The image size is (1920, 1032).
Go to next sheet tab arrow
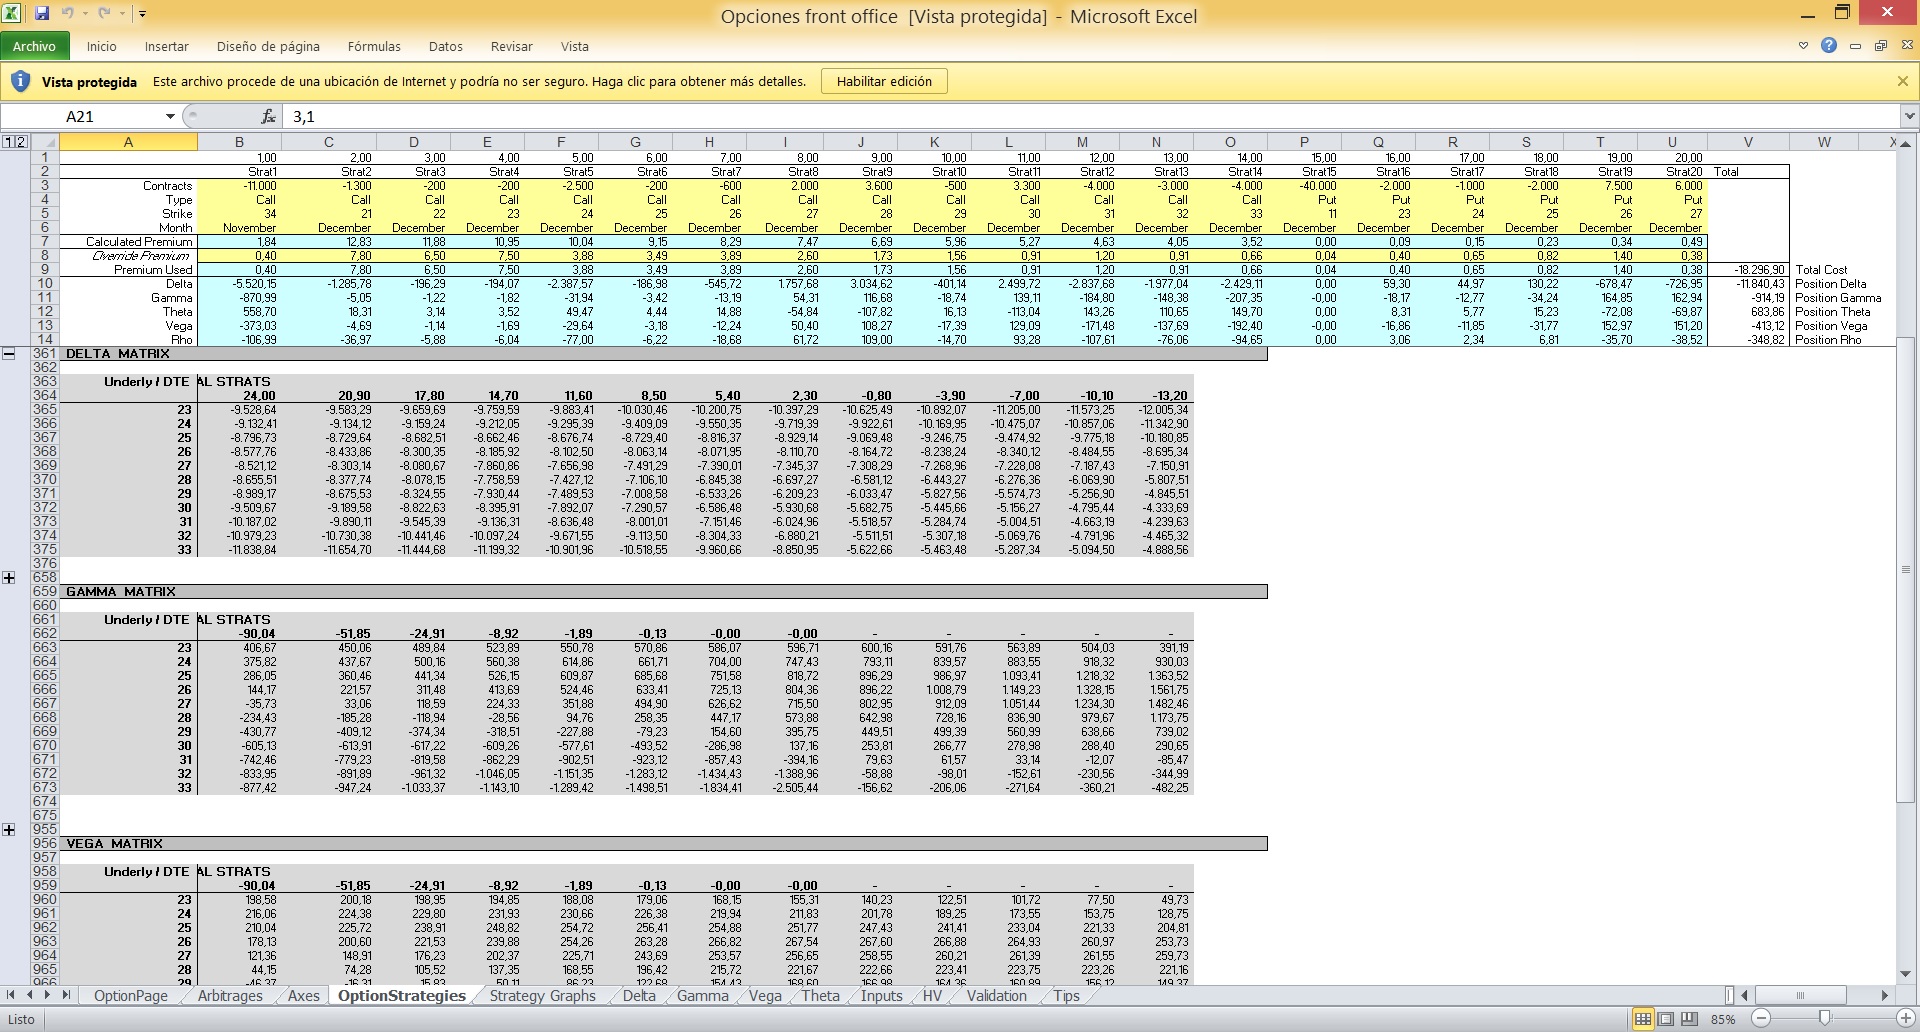coord(48,995)
